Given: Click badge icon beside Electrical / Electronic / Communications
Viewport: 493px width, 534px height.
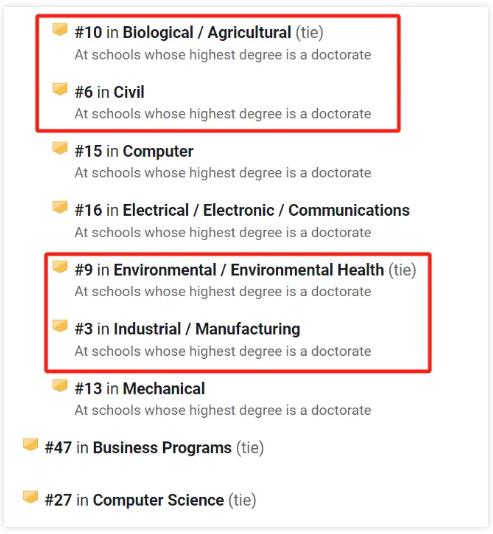Looking at the screenshot, I should click(x=60, y=207).
